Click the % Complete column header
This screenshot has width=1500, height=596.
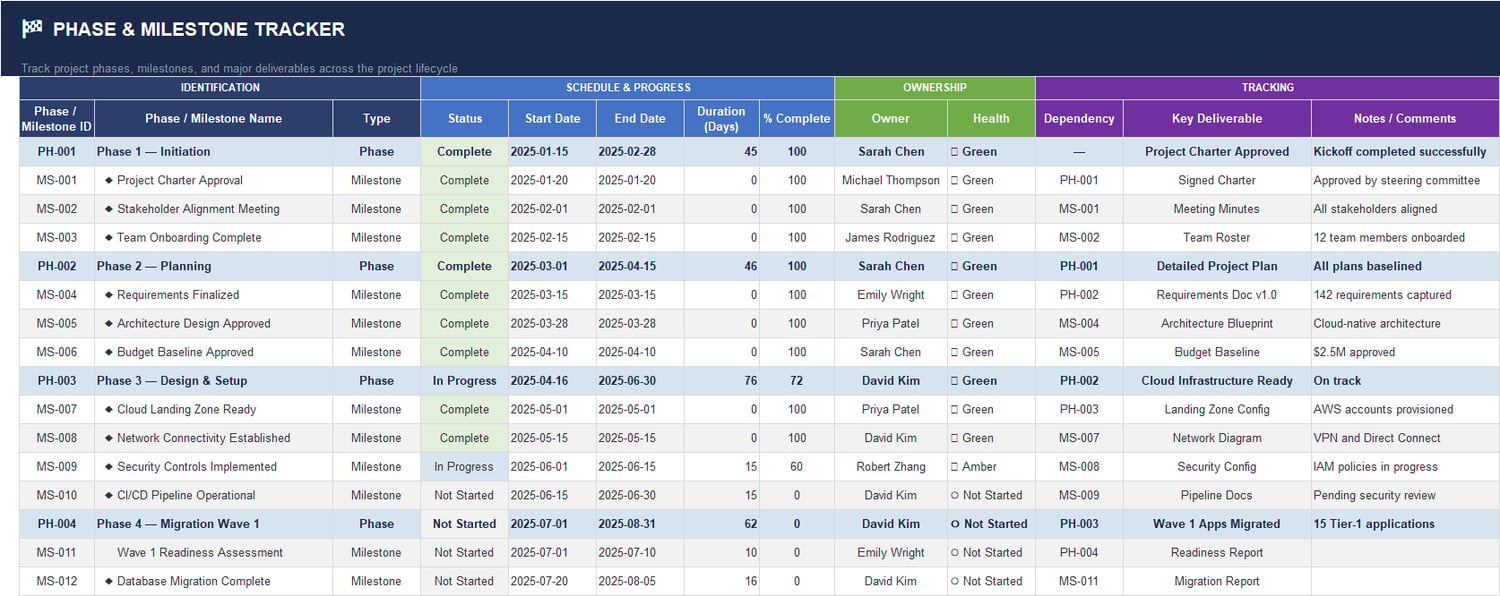point(797,118)
